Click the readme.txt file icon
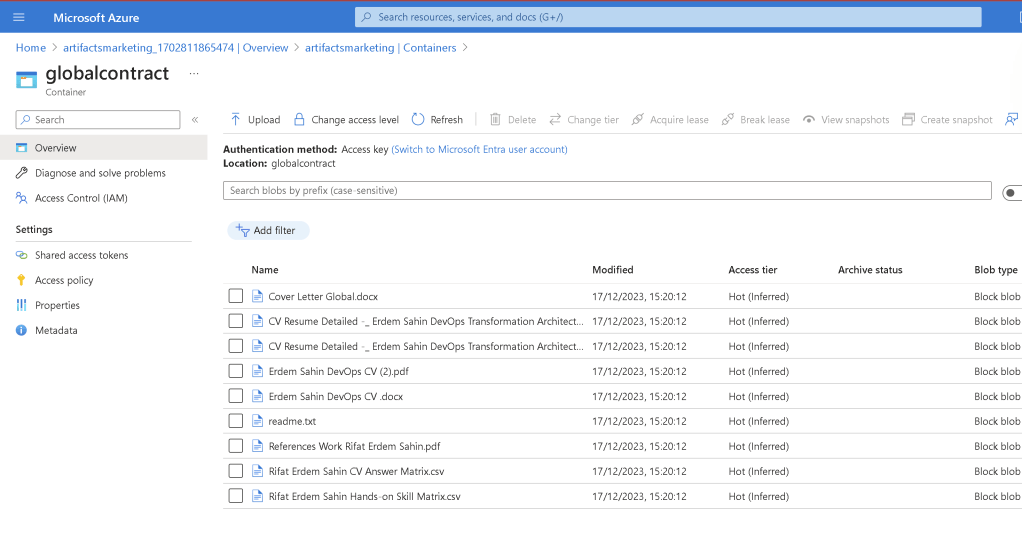 click(257, 421)
